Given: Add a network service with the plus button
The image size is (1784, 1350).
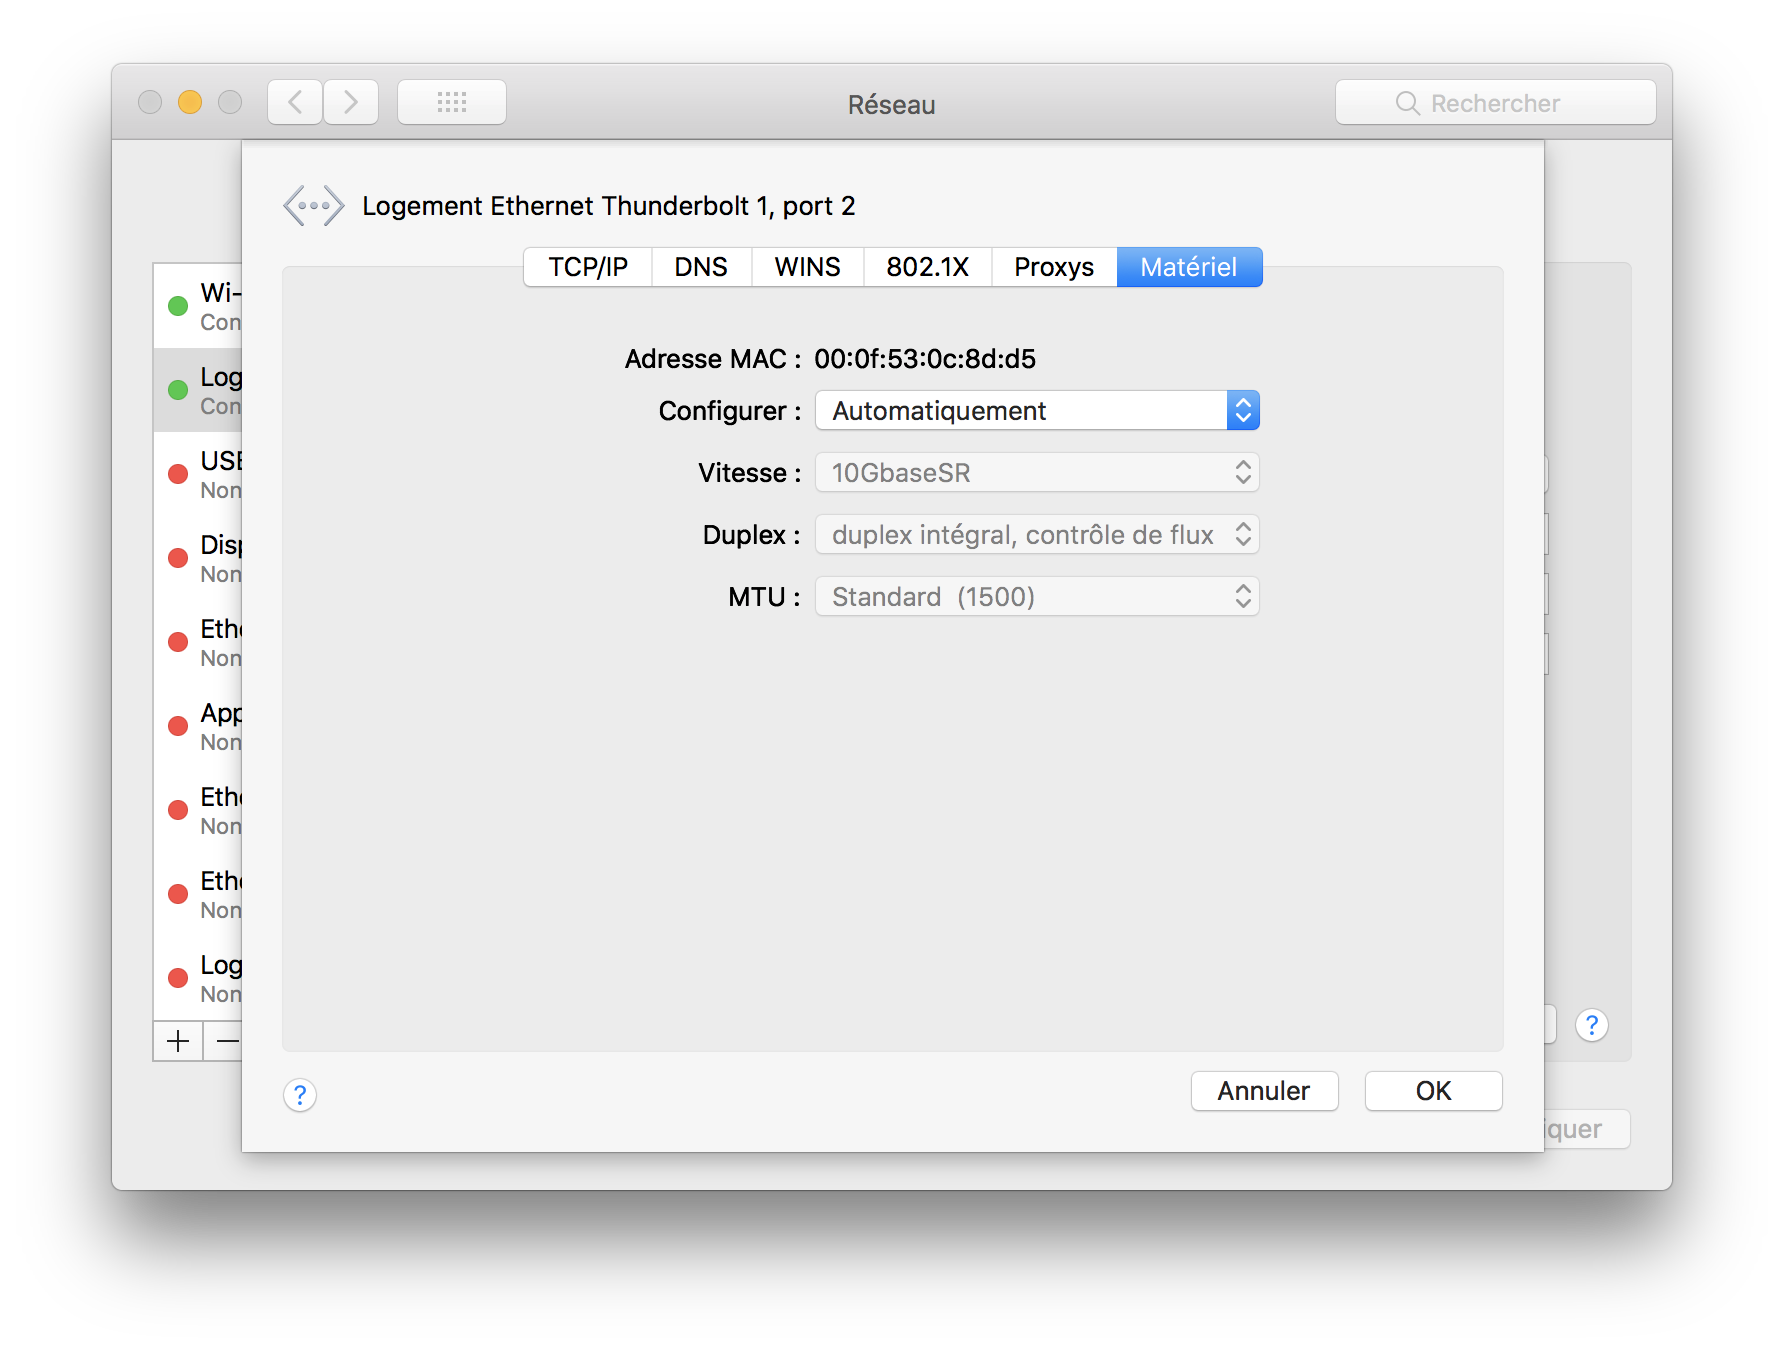Looking at the screenshot, I should pos(178,1041).
